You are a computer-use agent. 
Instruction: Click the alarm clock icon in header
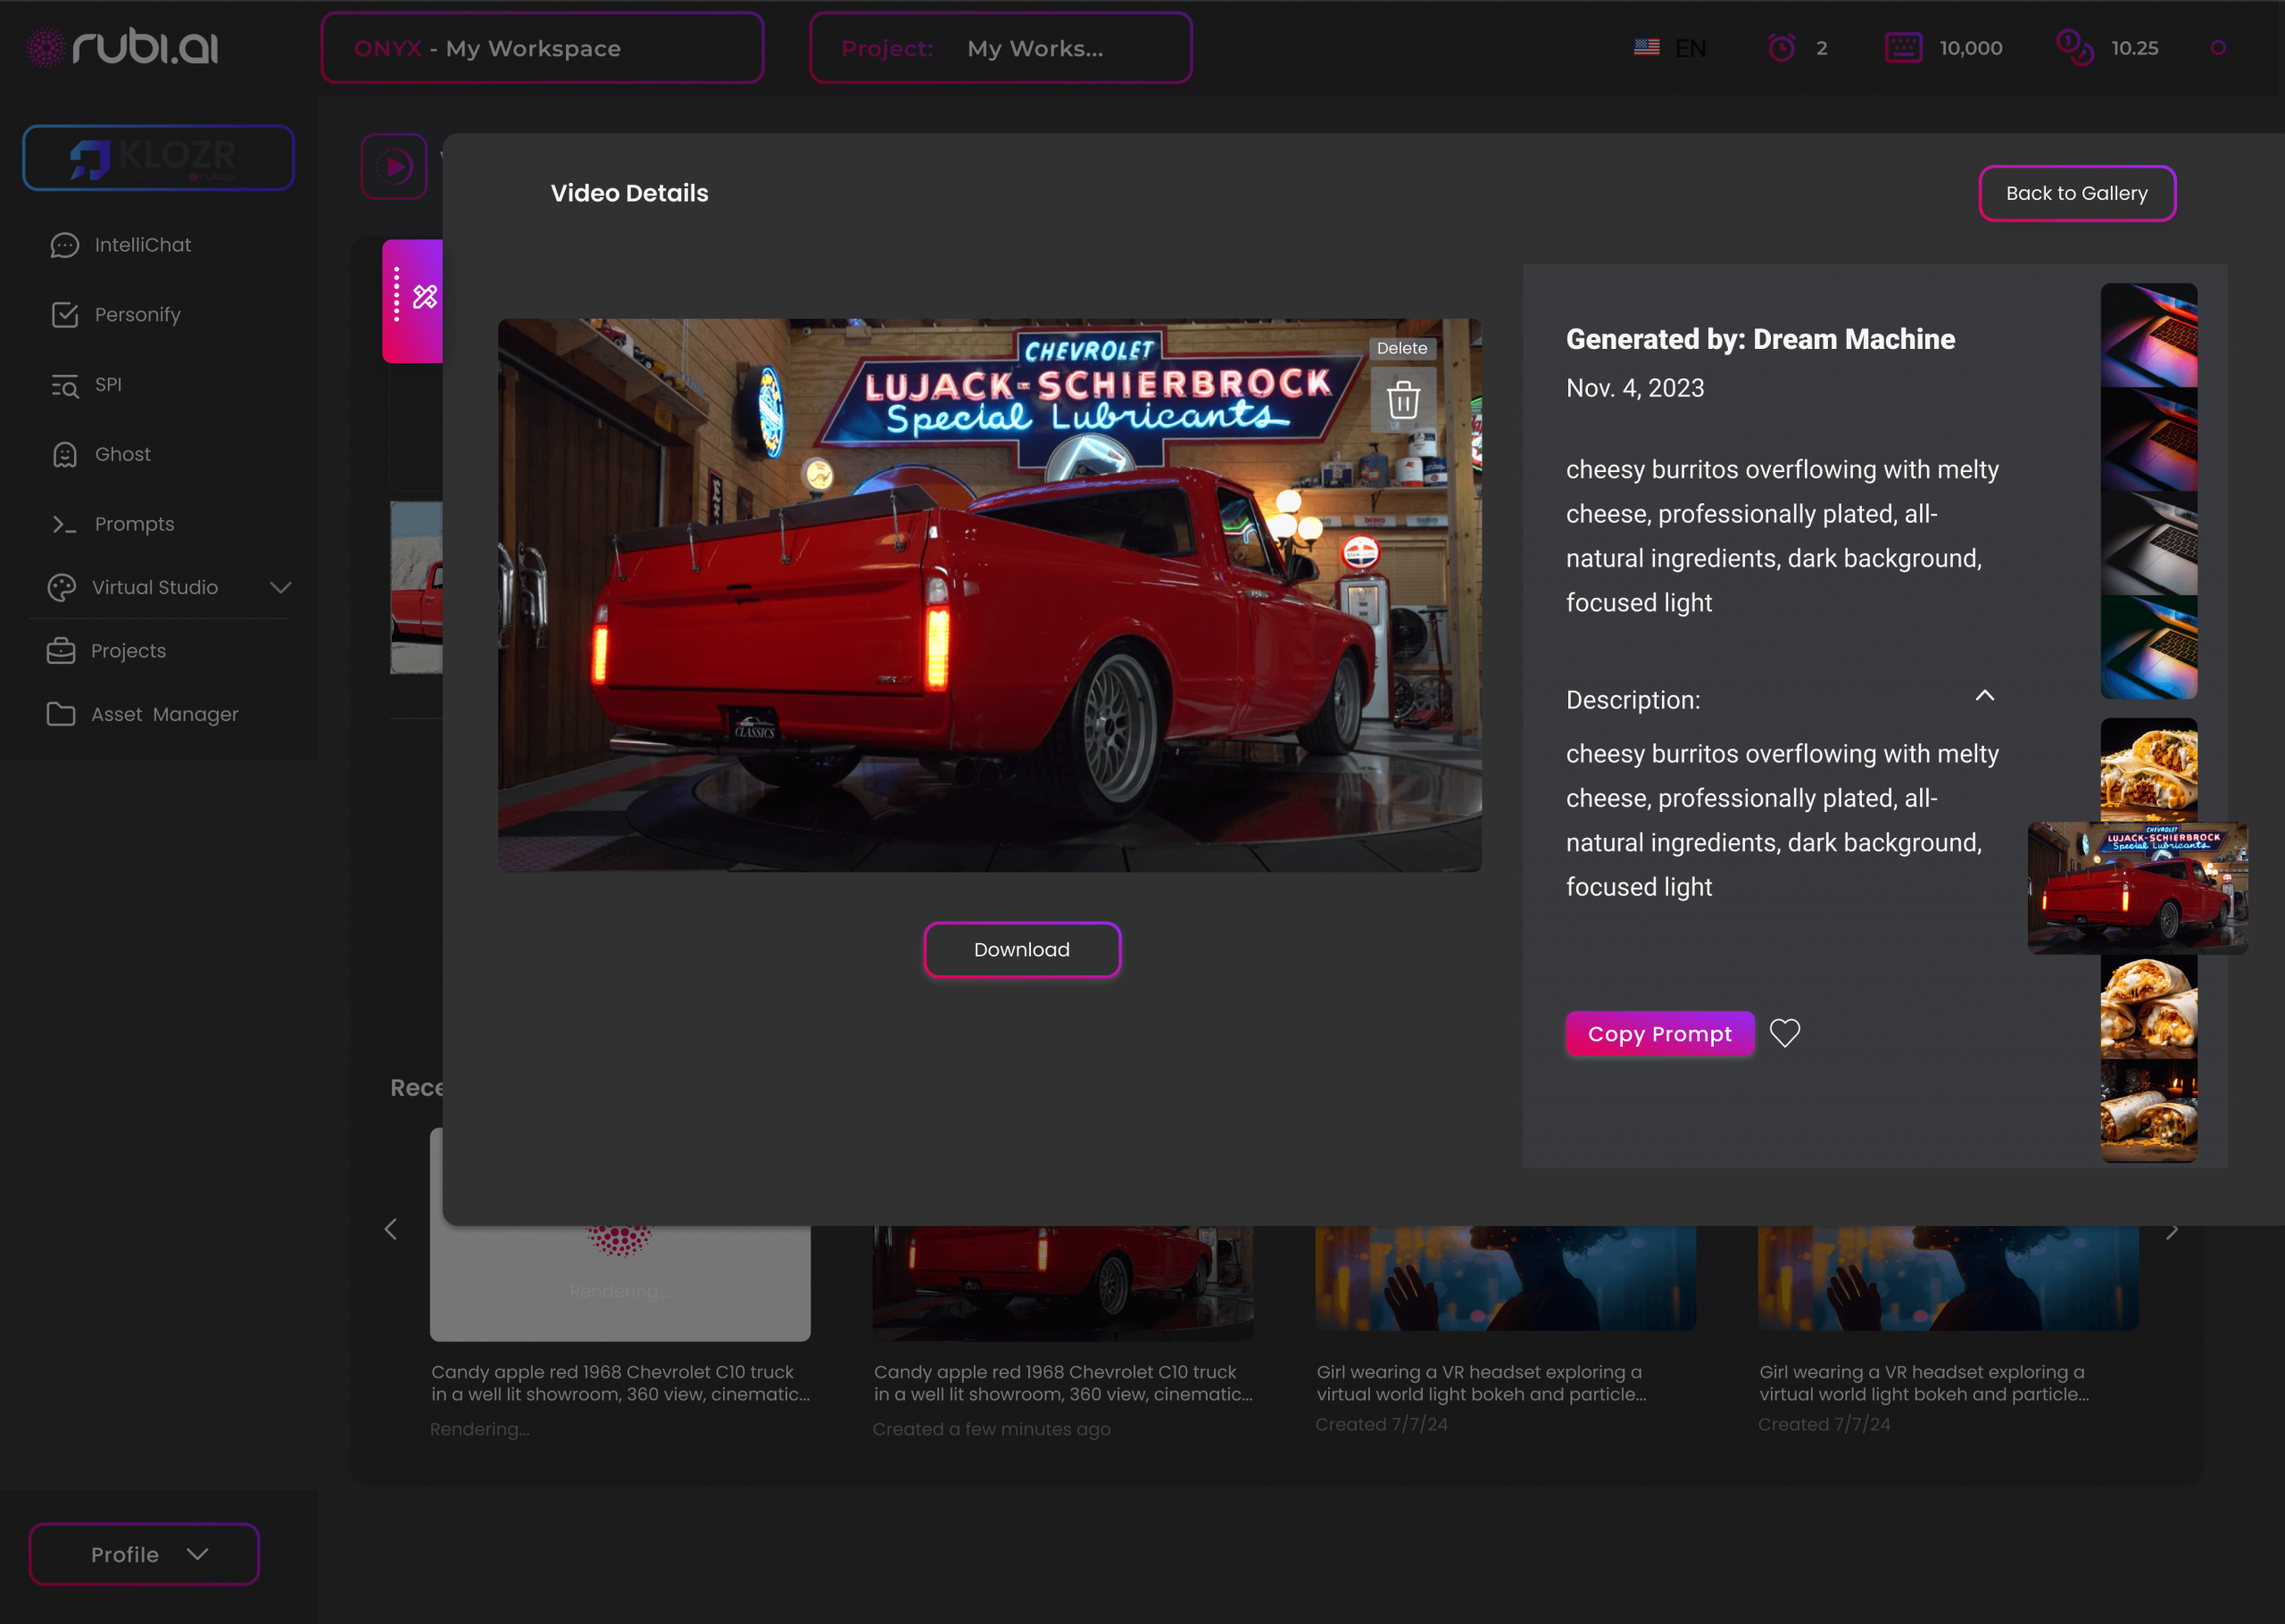pyautogui.click(x=1781, y=48)
